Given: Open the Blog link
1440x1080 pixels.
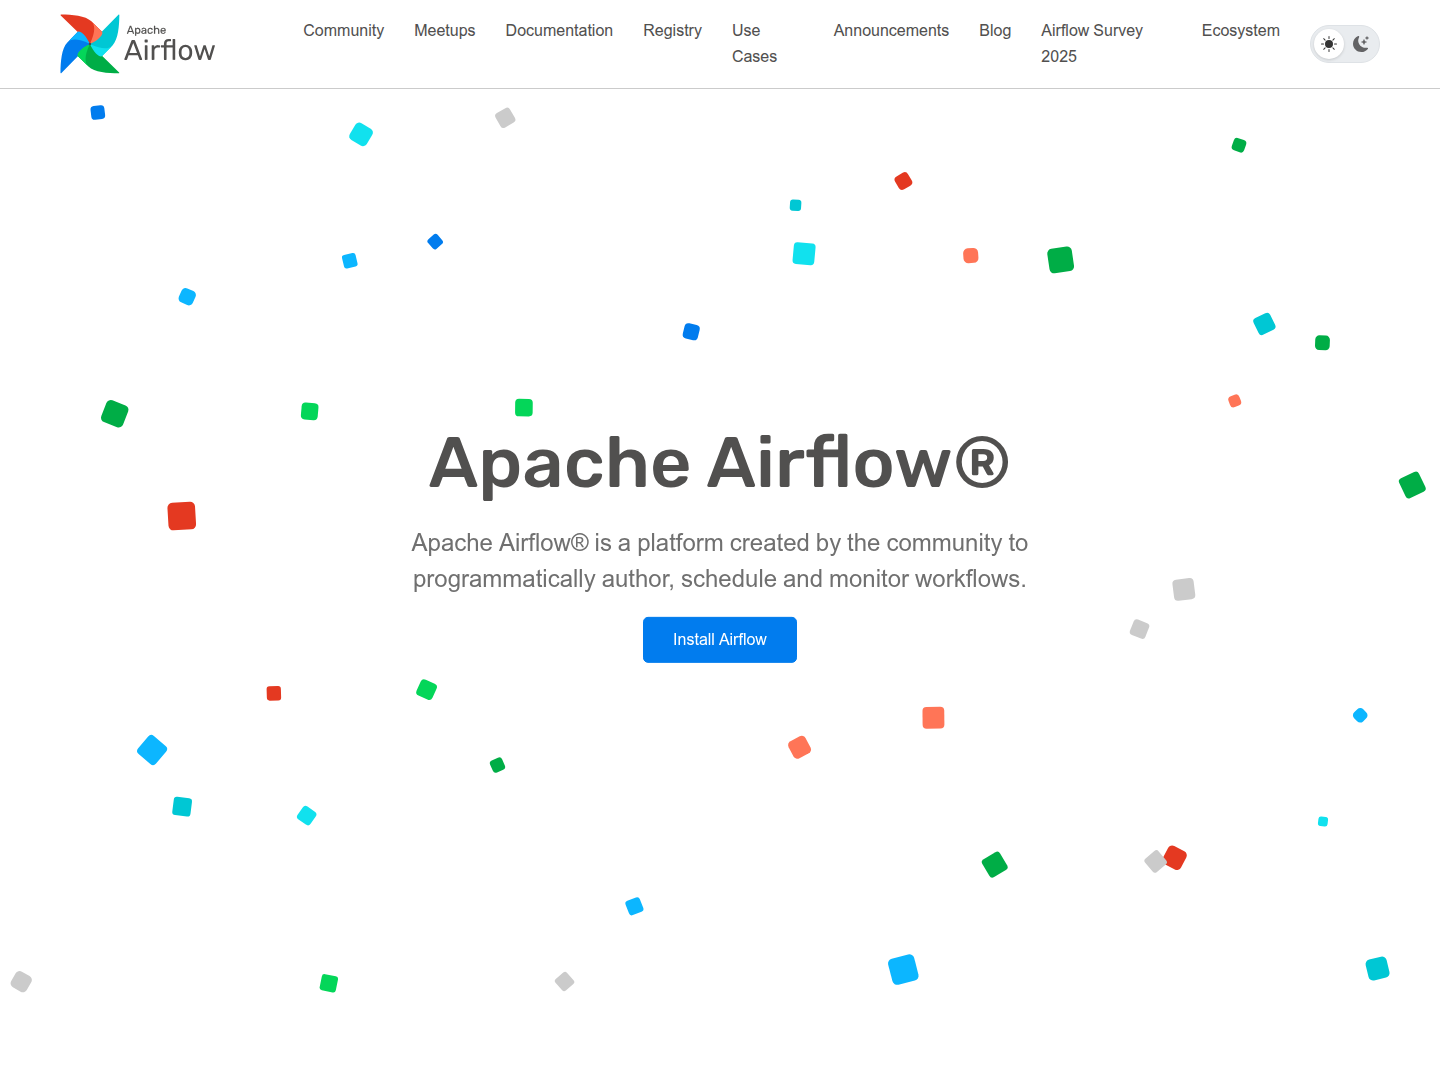Looking at the screenshot, I should tap(995, 31).
